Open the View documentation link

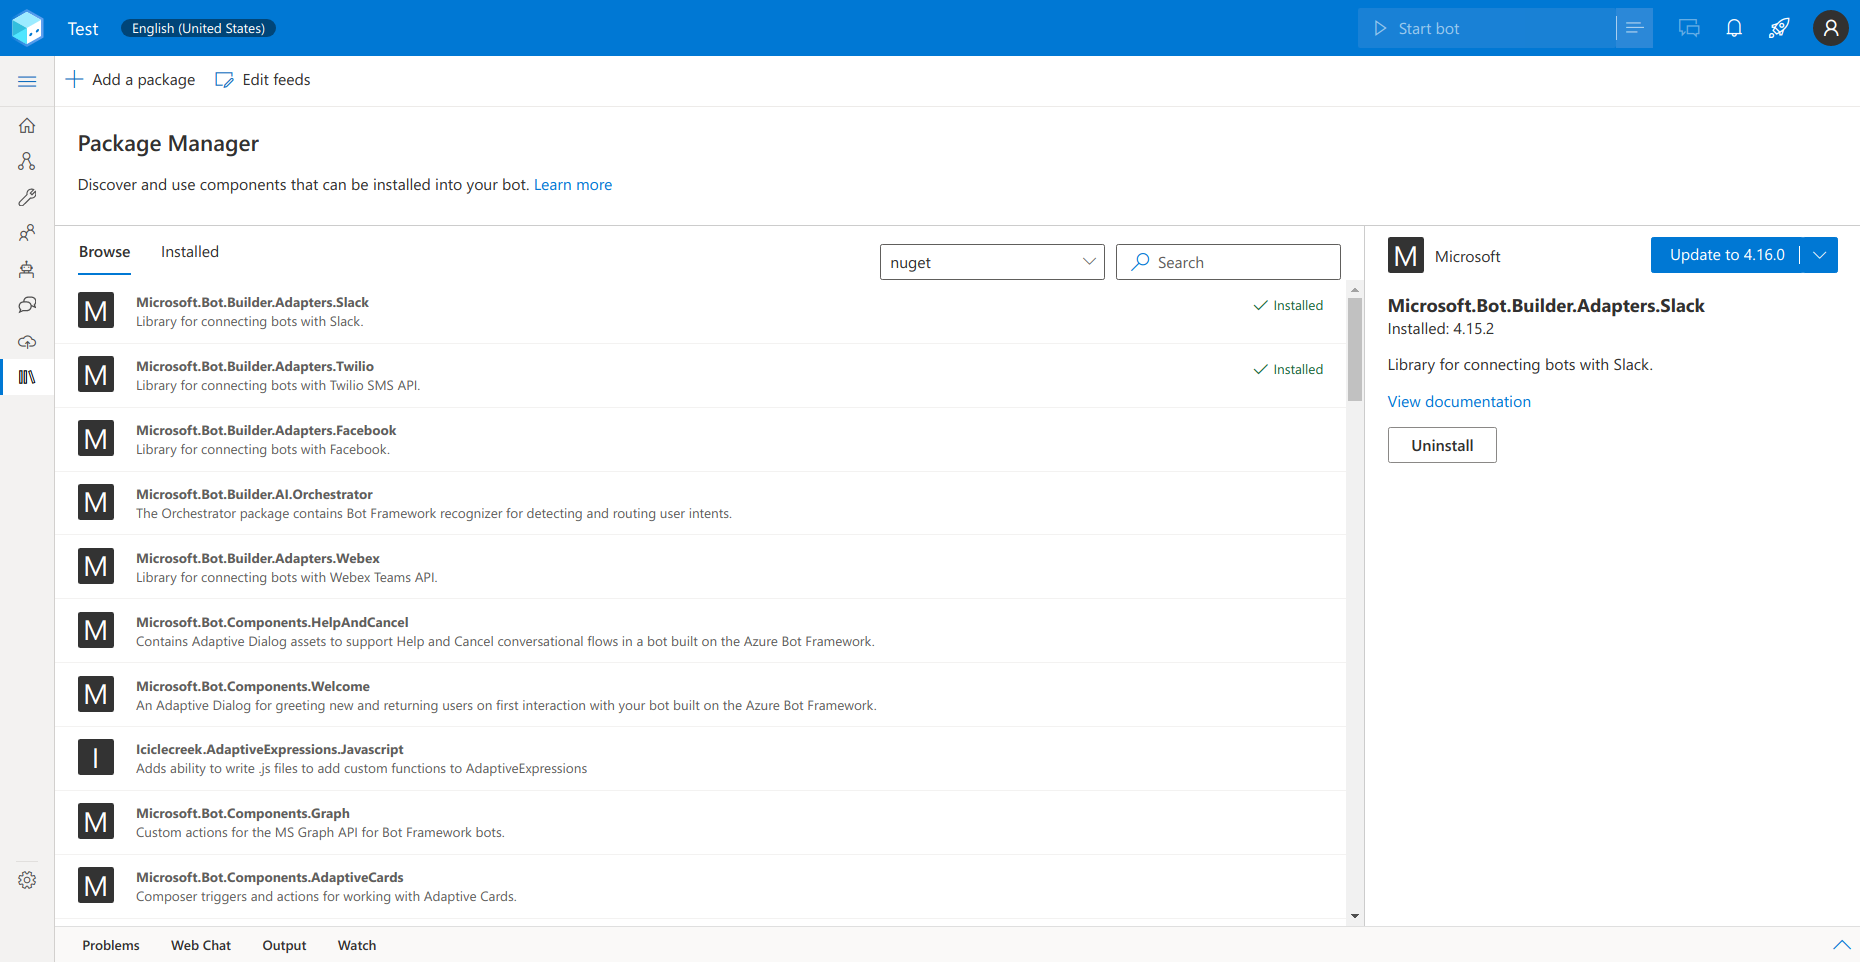point(1459,402)
